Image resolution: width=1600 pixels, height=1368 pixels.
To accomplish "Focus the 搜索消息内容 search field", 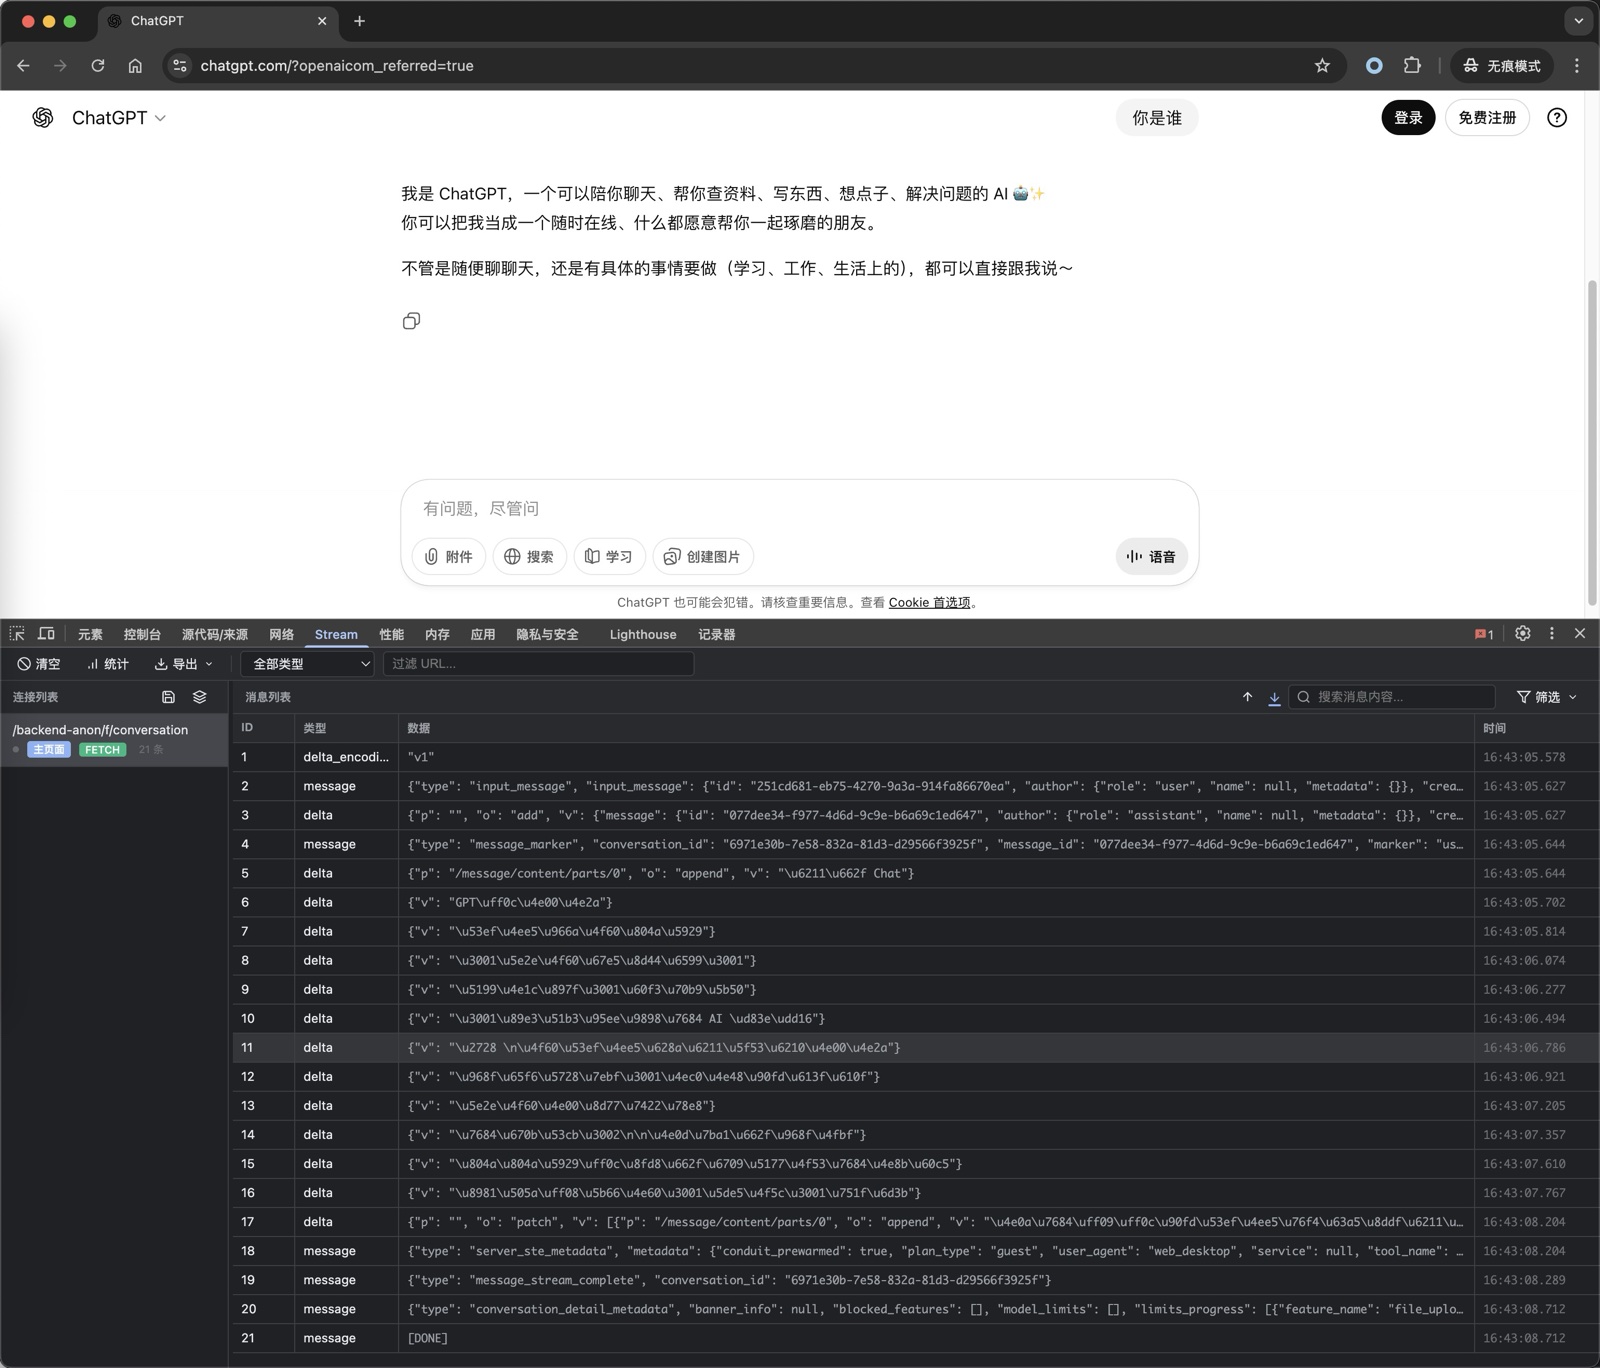I will click(x=1392, y=697).
